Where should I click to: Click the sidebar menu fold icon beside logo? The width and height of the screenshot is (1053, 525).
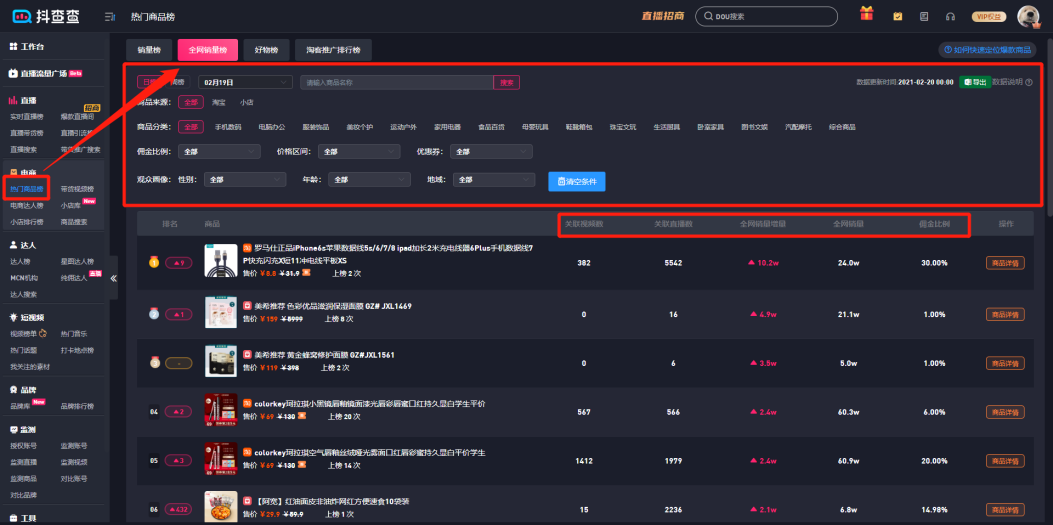pos(109,17)
